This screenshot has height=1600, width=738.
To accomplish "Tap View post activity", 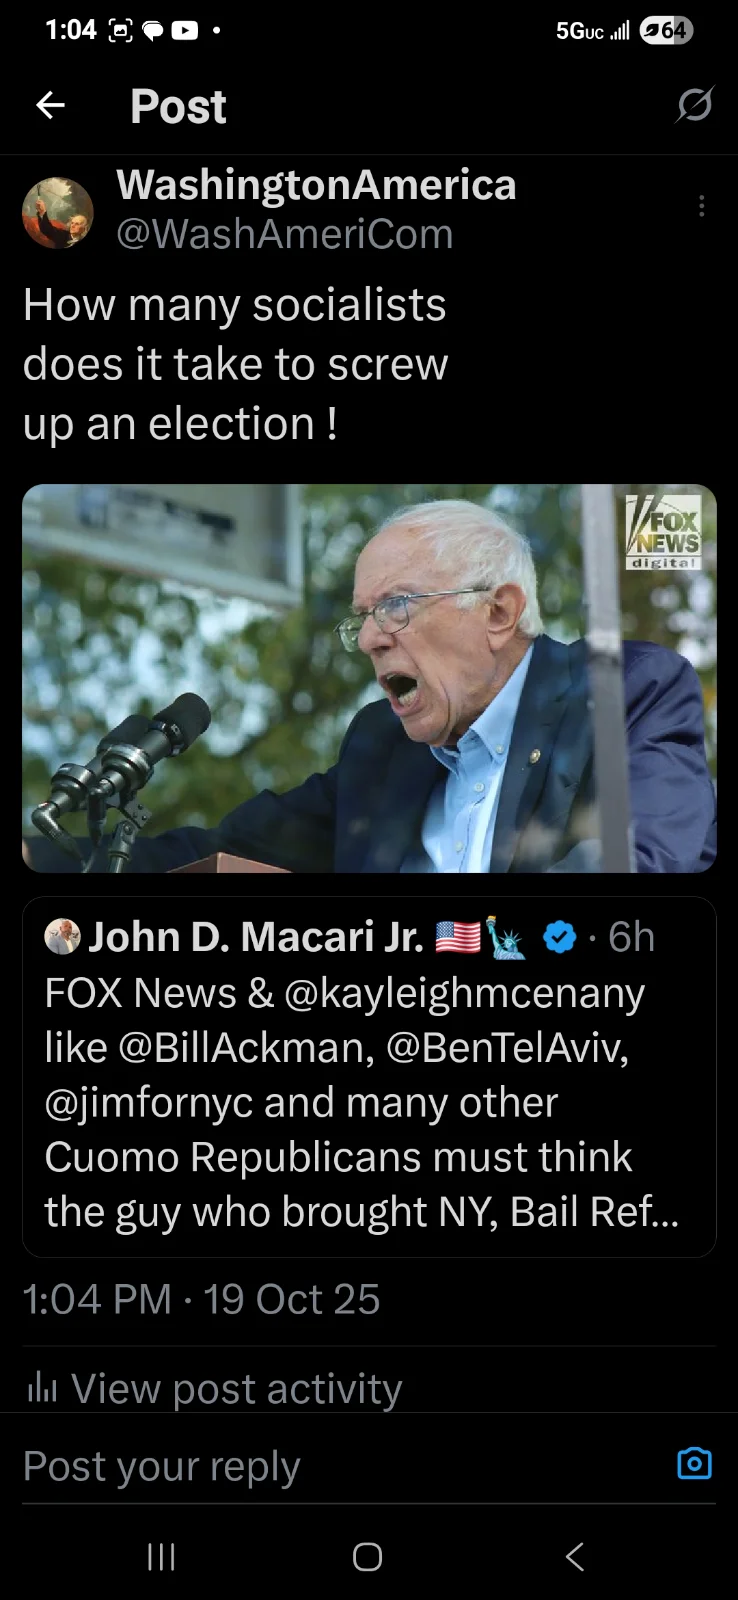I will (236, 1388).
